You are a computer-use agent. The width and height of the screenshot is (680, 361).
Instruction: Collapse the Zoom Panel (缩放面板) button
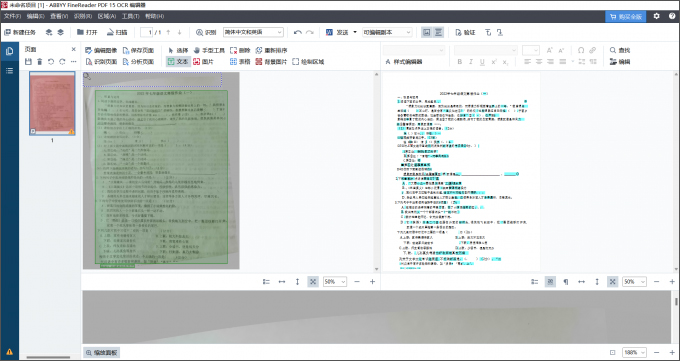click(x=101, y=352)
